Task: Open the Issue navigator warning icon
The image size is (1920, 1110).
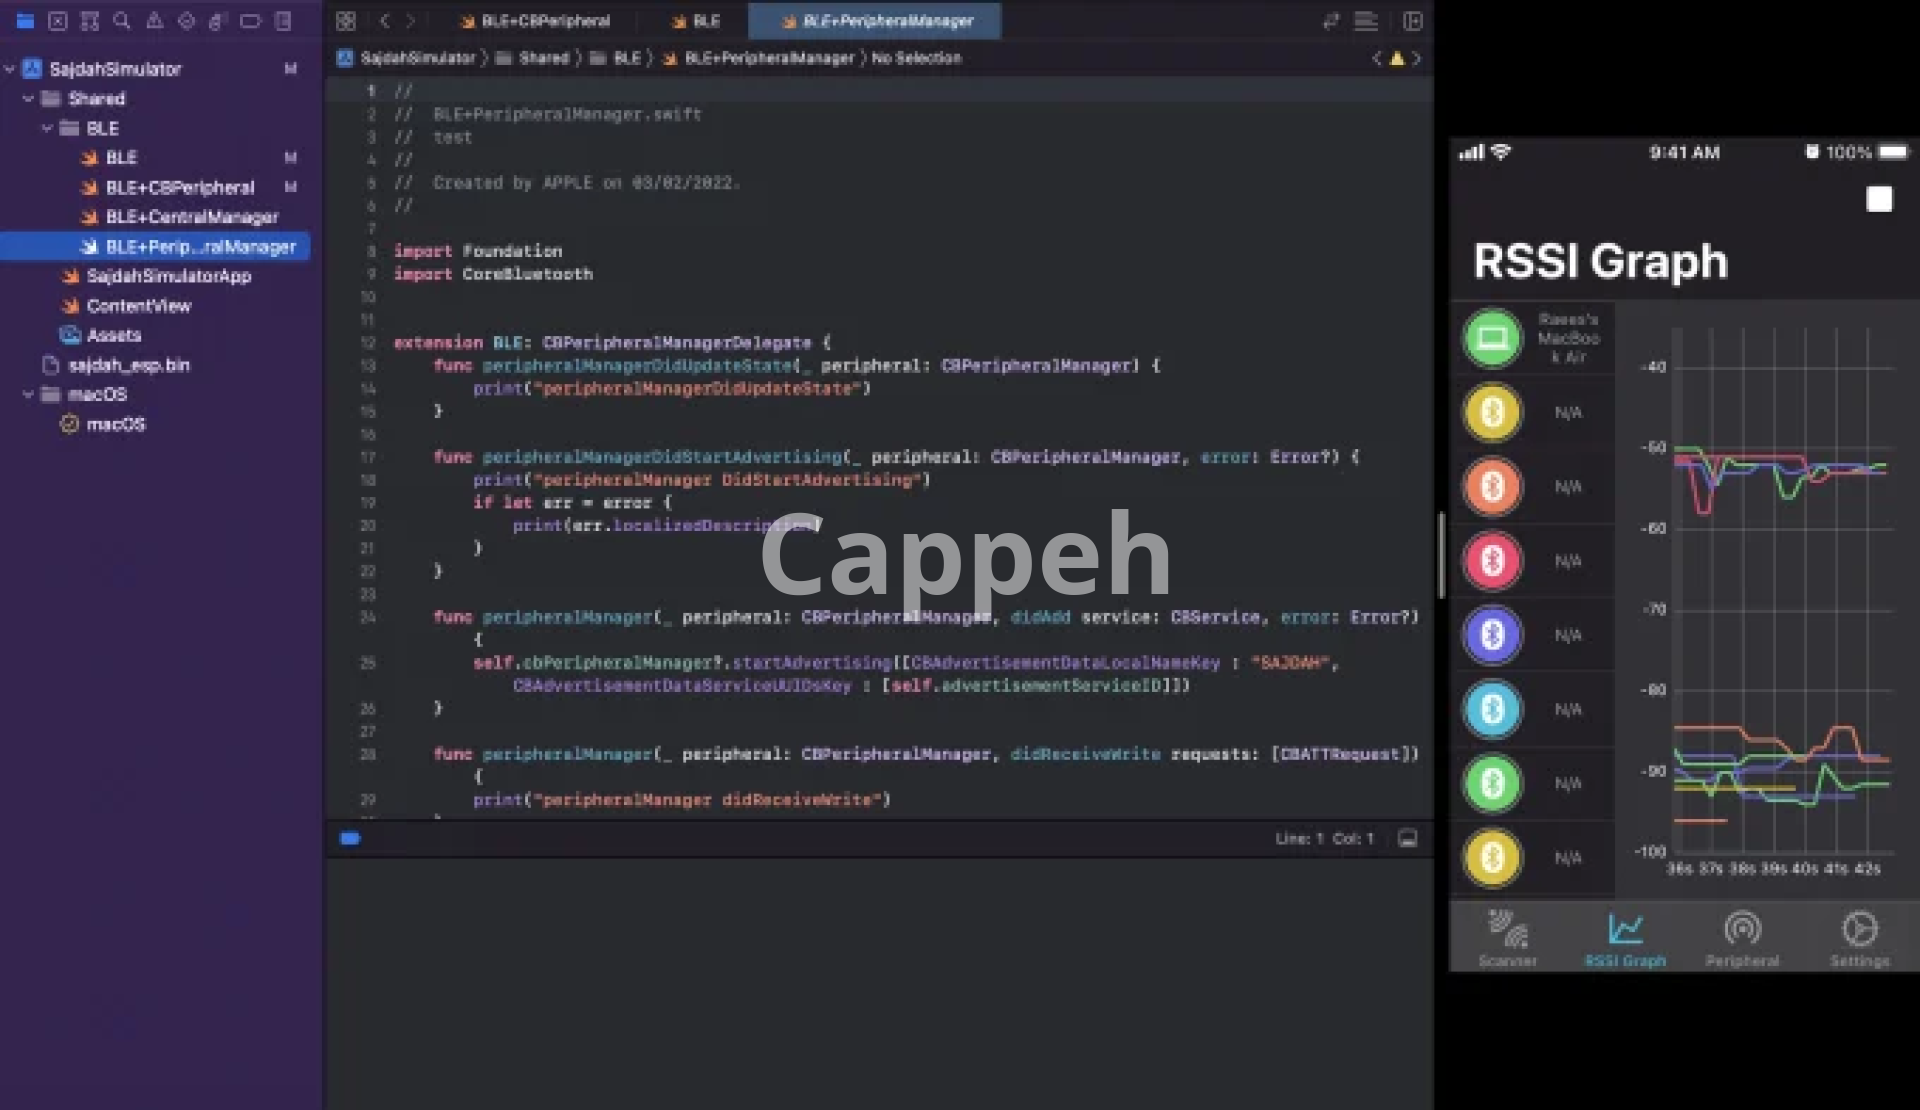Action: point(154,21)
